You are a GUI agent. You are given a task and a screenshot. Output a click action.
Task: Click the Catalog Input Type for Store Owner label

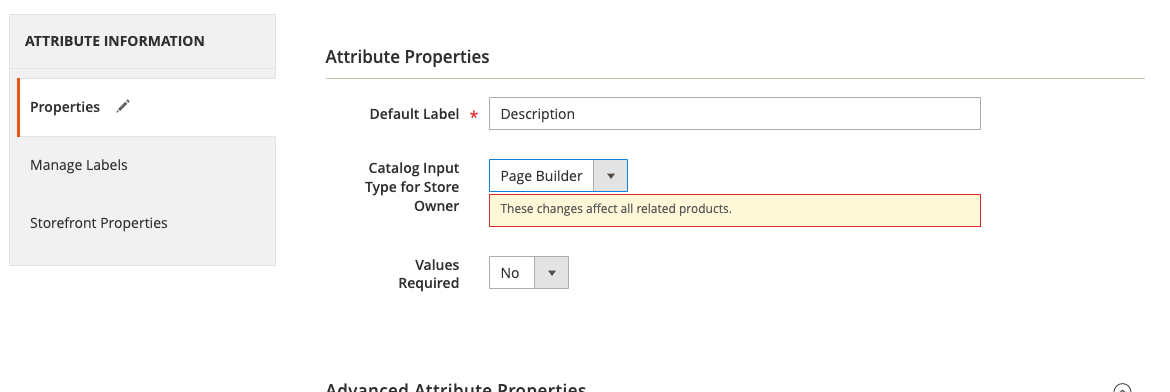pos(412,187)
